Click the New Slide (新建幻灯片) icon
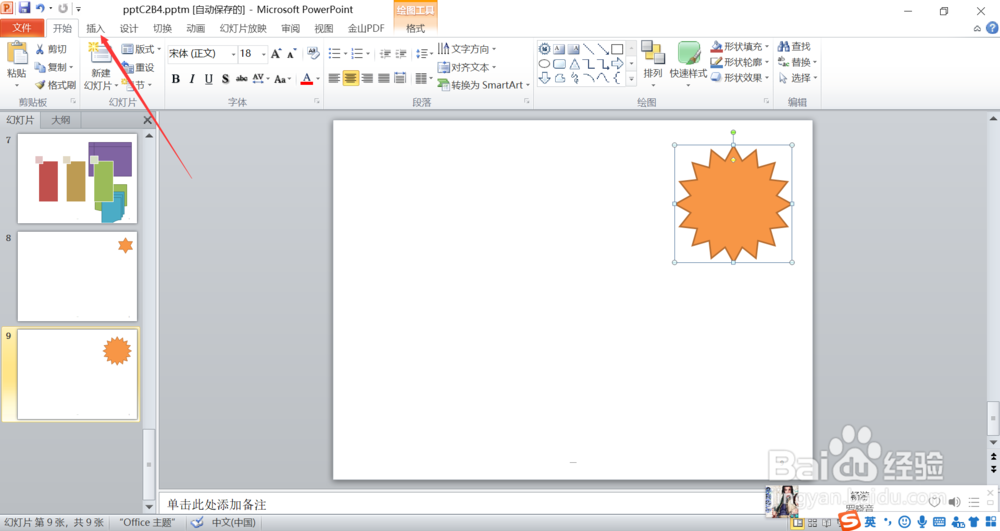The image size is (1000, 531). coord(100,54)
